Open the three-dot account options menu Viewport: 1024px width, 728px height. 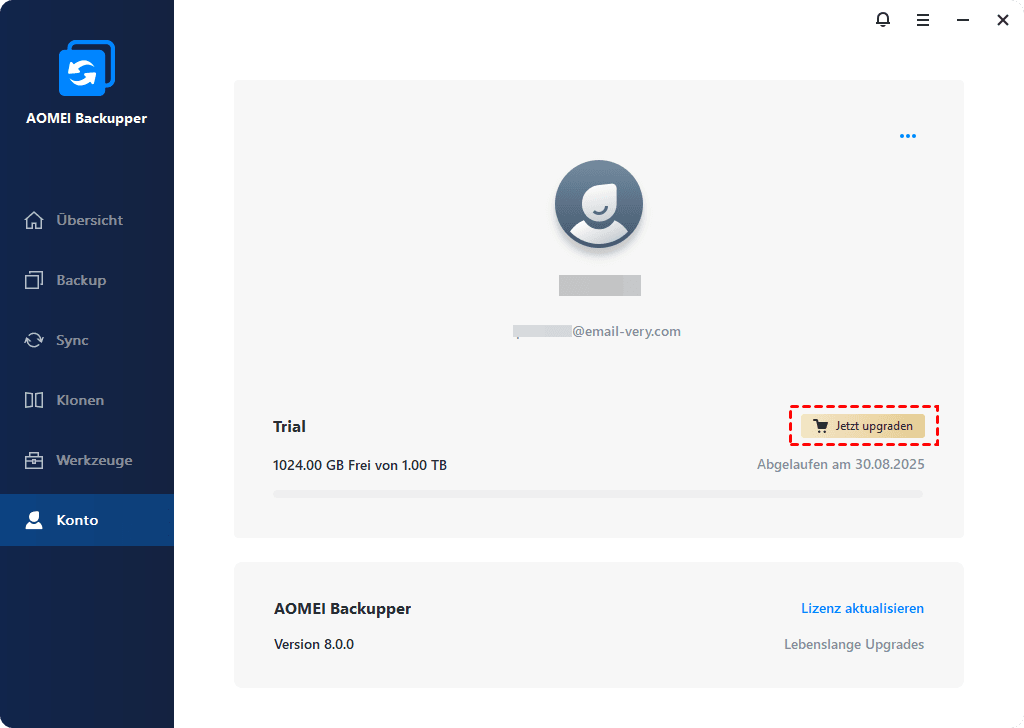point(908,136)
